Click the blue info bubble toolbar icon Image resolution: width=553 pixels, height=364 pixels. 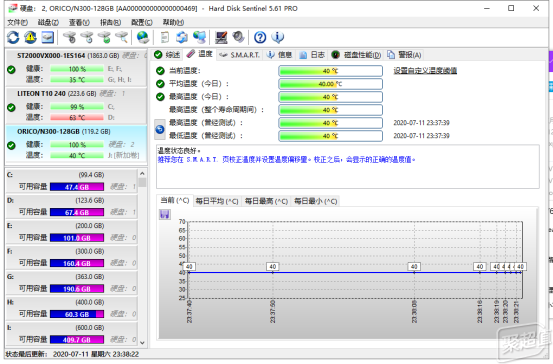click(278, 37)
